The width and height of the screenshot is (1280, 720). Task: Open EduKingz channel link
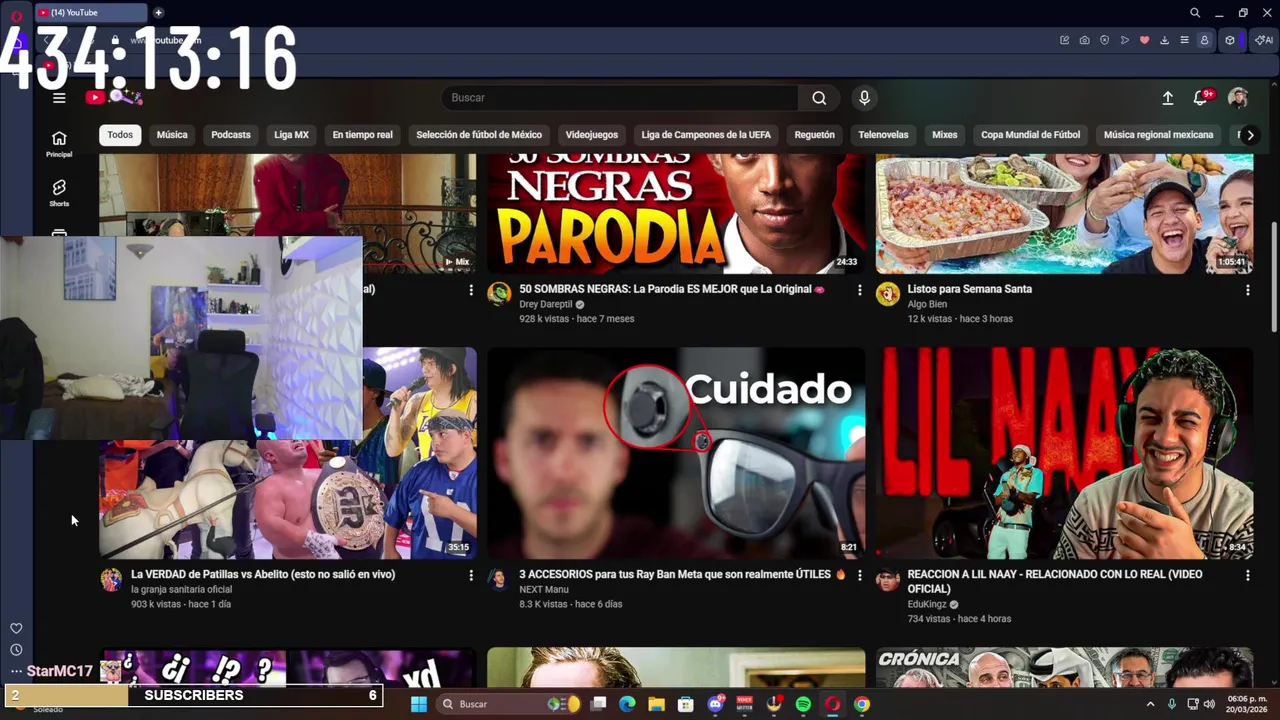(x=927, y=604)
